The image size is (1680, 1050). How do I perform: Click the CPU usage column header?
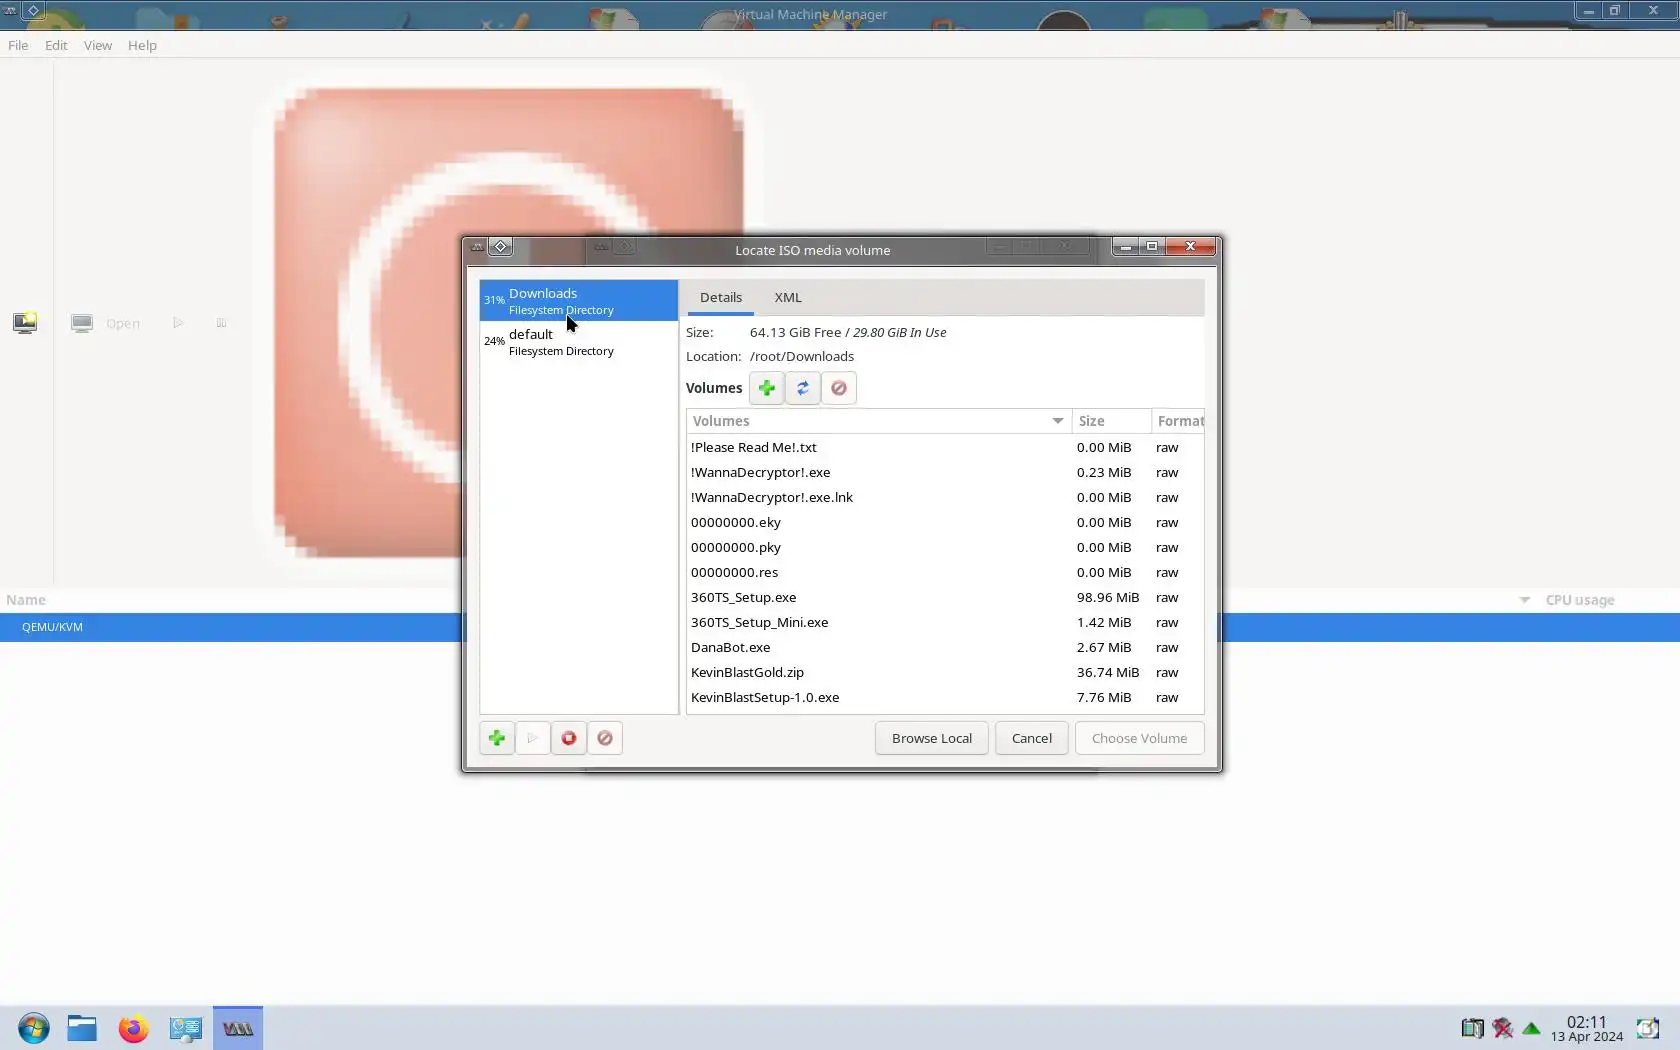[x=1580, y=600]
